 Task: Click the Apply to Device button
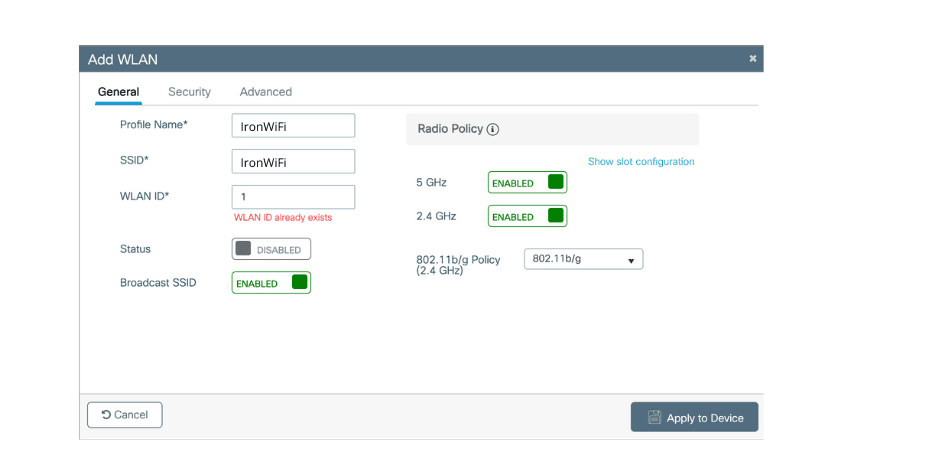point(694,418)
